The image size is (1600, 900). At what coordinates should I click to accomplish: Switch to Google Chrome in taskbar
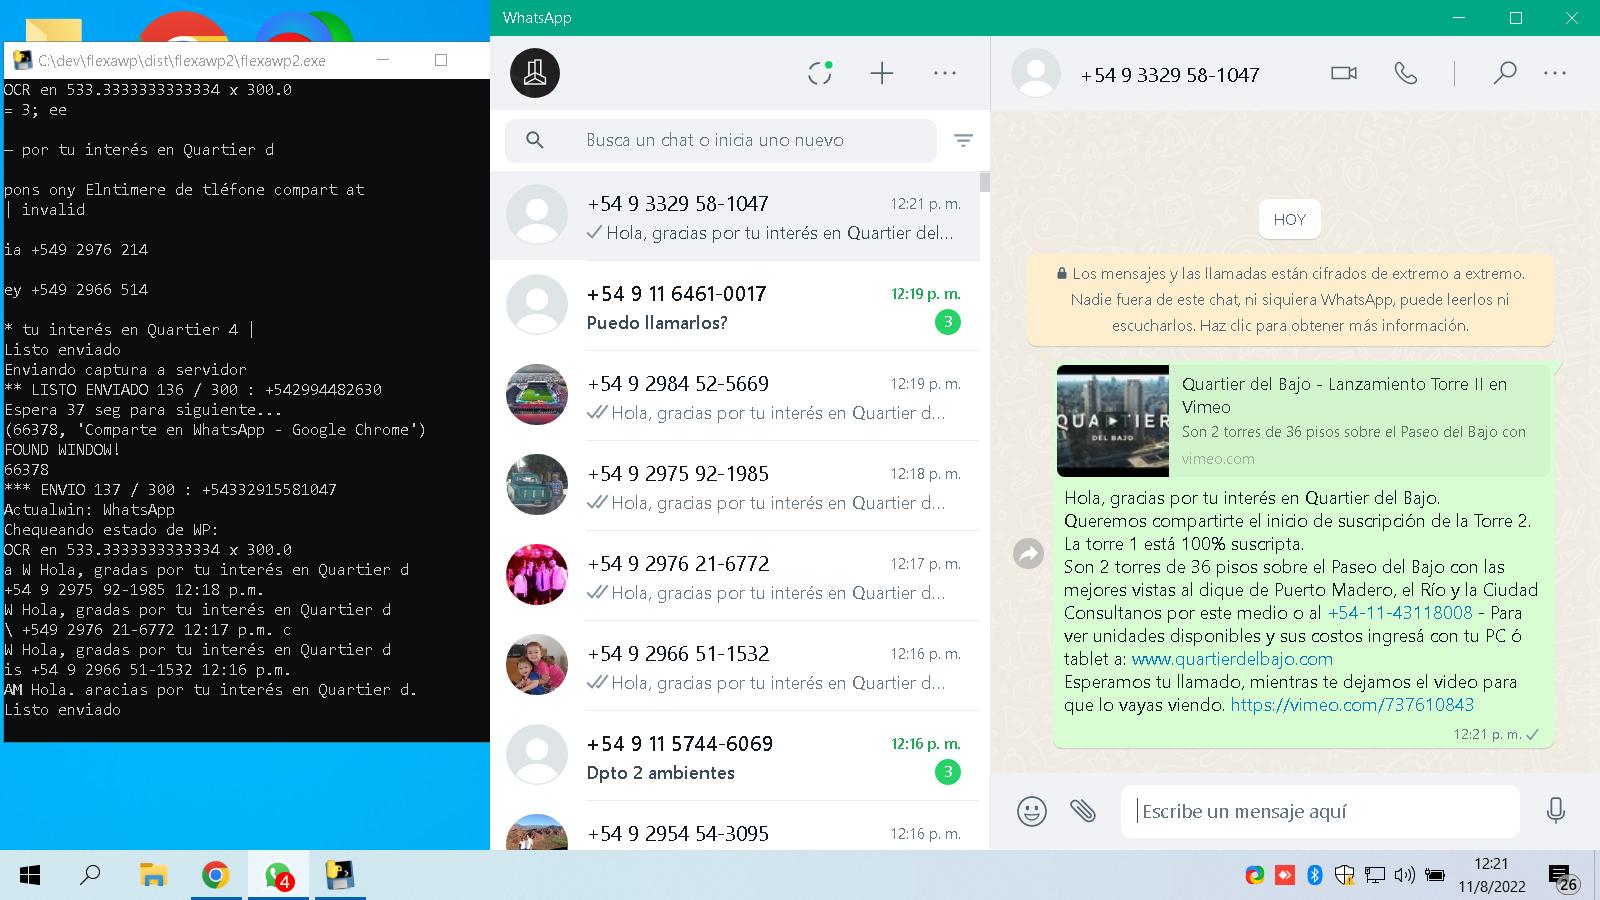[215, 876]
